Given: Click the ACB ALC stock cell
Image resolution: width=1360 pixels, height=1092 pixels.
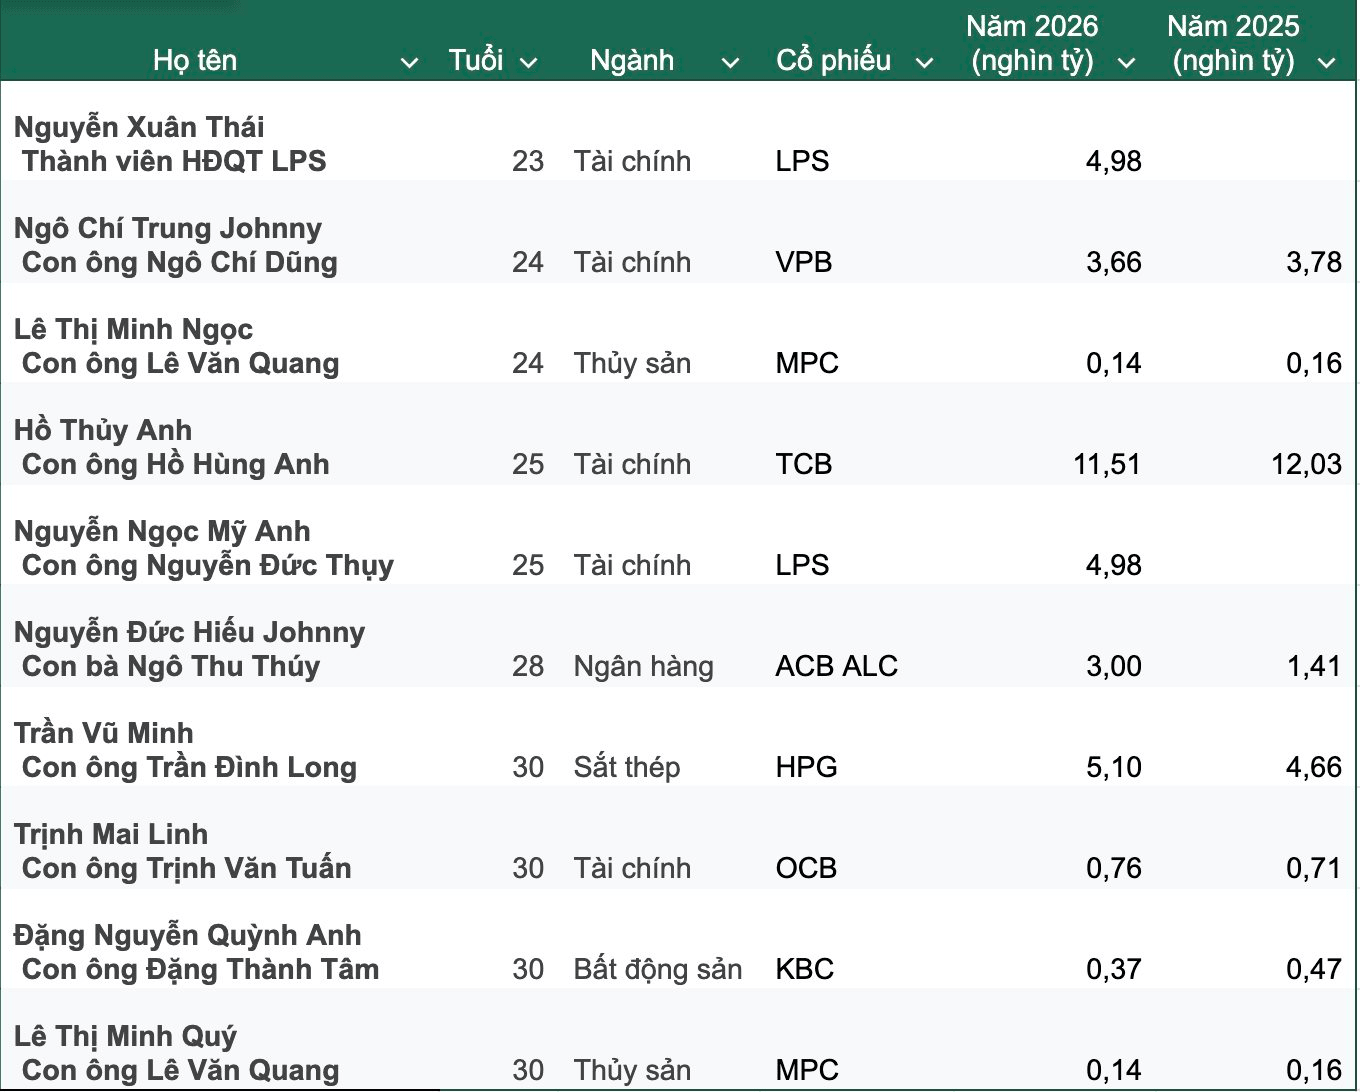Looking at the screenshot, I should point(837,666).
